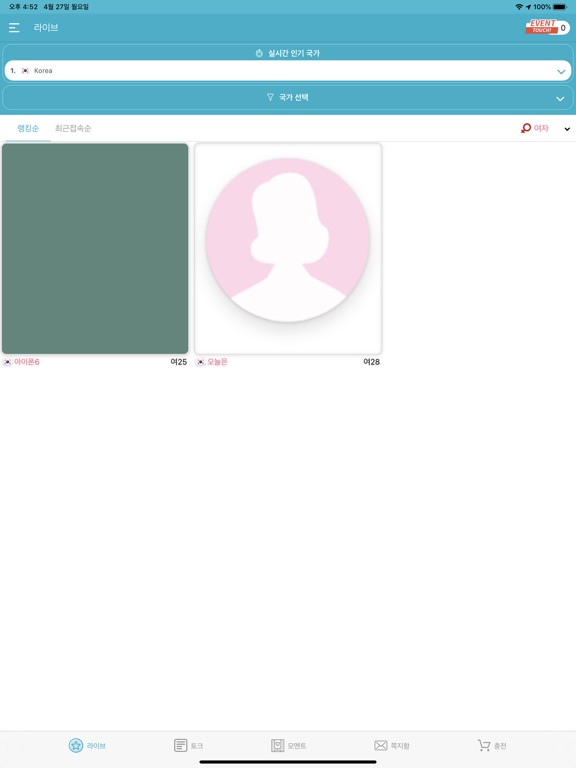Image resolution: width=576 pixels, height=768 pixels.
Task: Open the 아이폰6 green profile thumbnail
Action: point(95,248)
